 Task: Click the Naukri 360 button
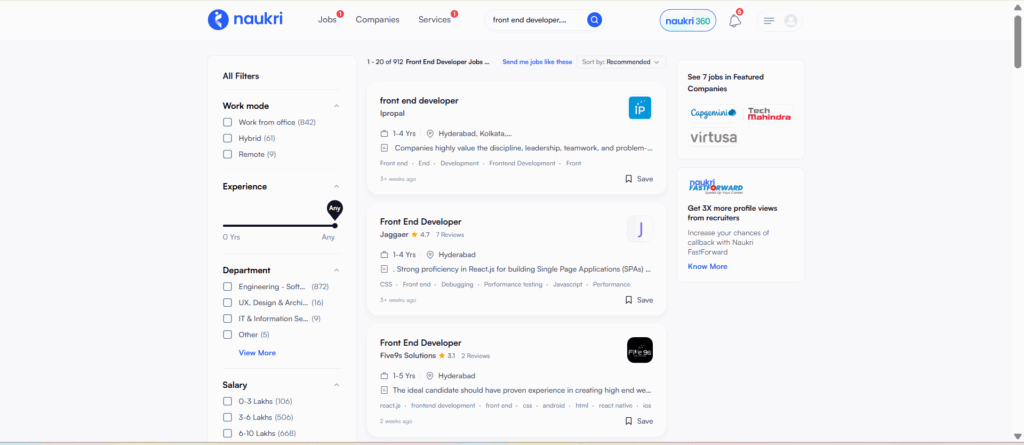(687, 20)
